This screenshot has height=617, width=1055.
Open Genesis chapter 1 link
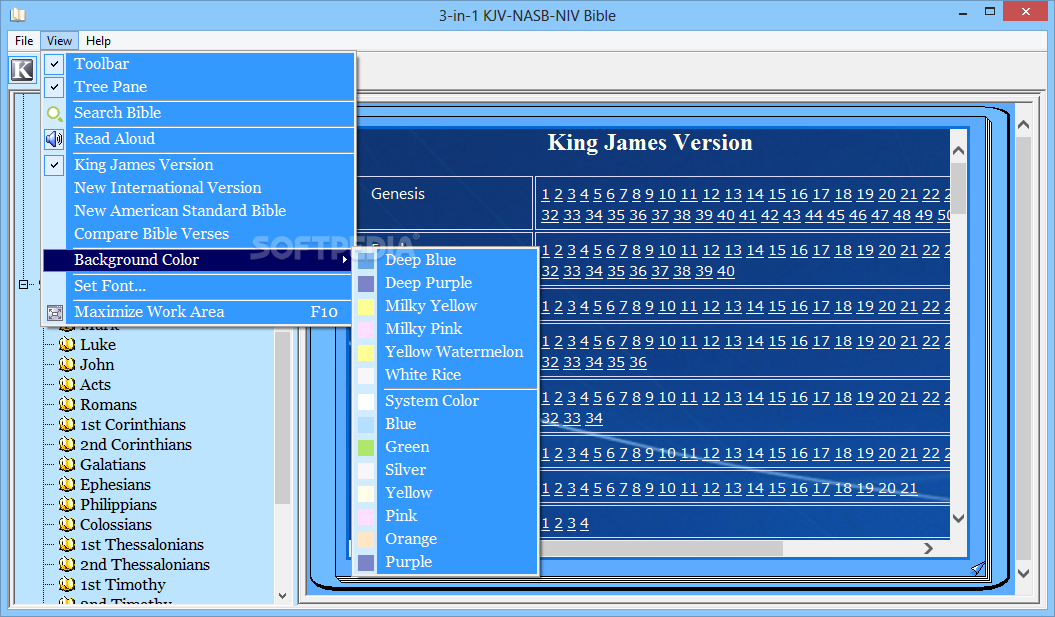click(546, 194)
